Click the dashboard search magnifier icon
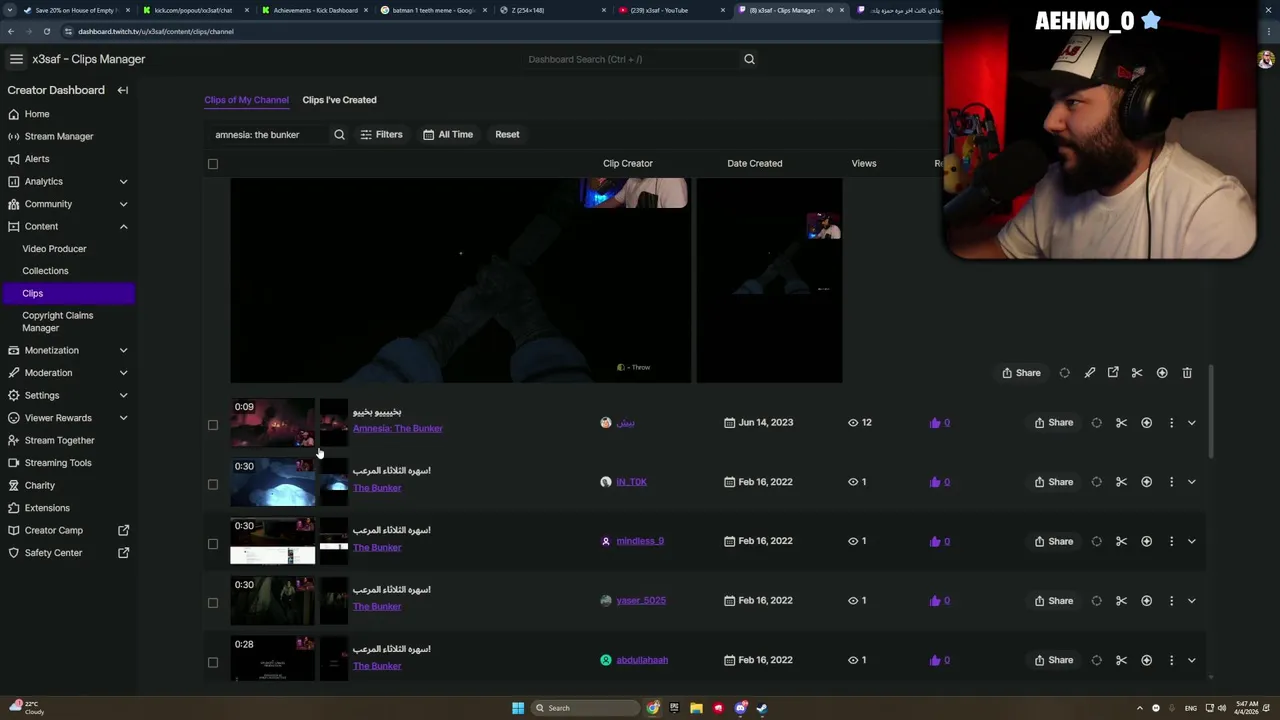Image resolution: width=1280 pixels, height=720 pixels. click(749, 59)
